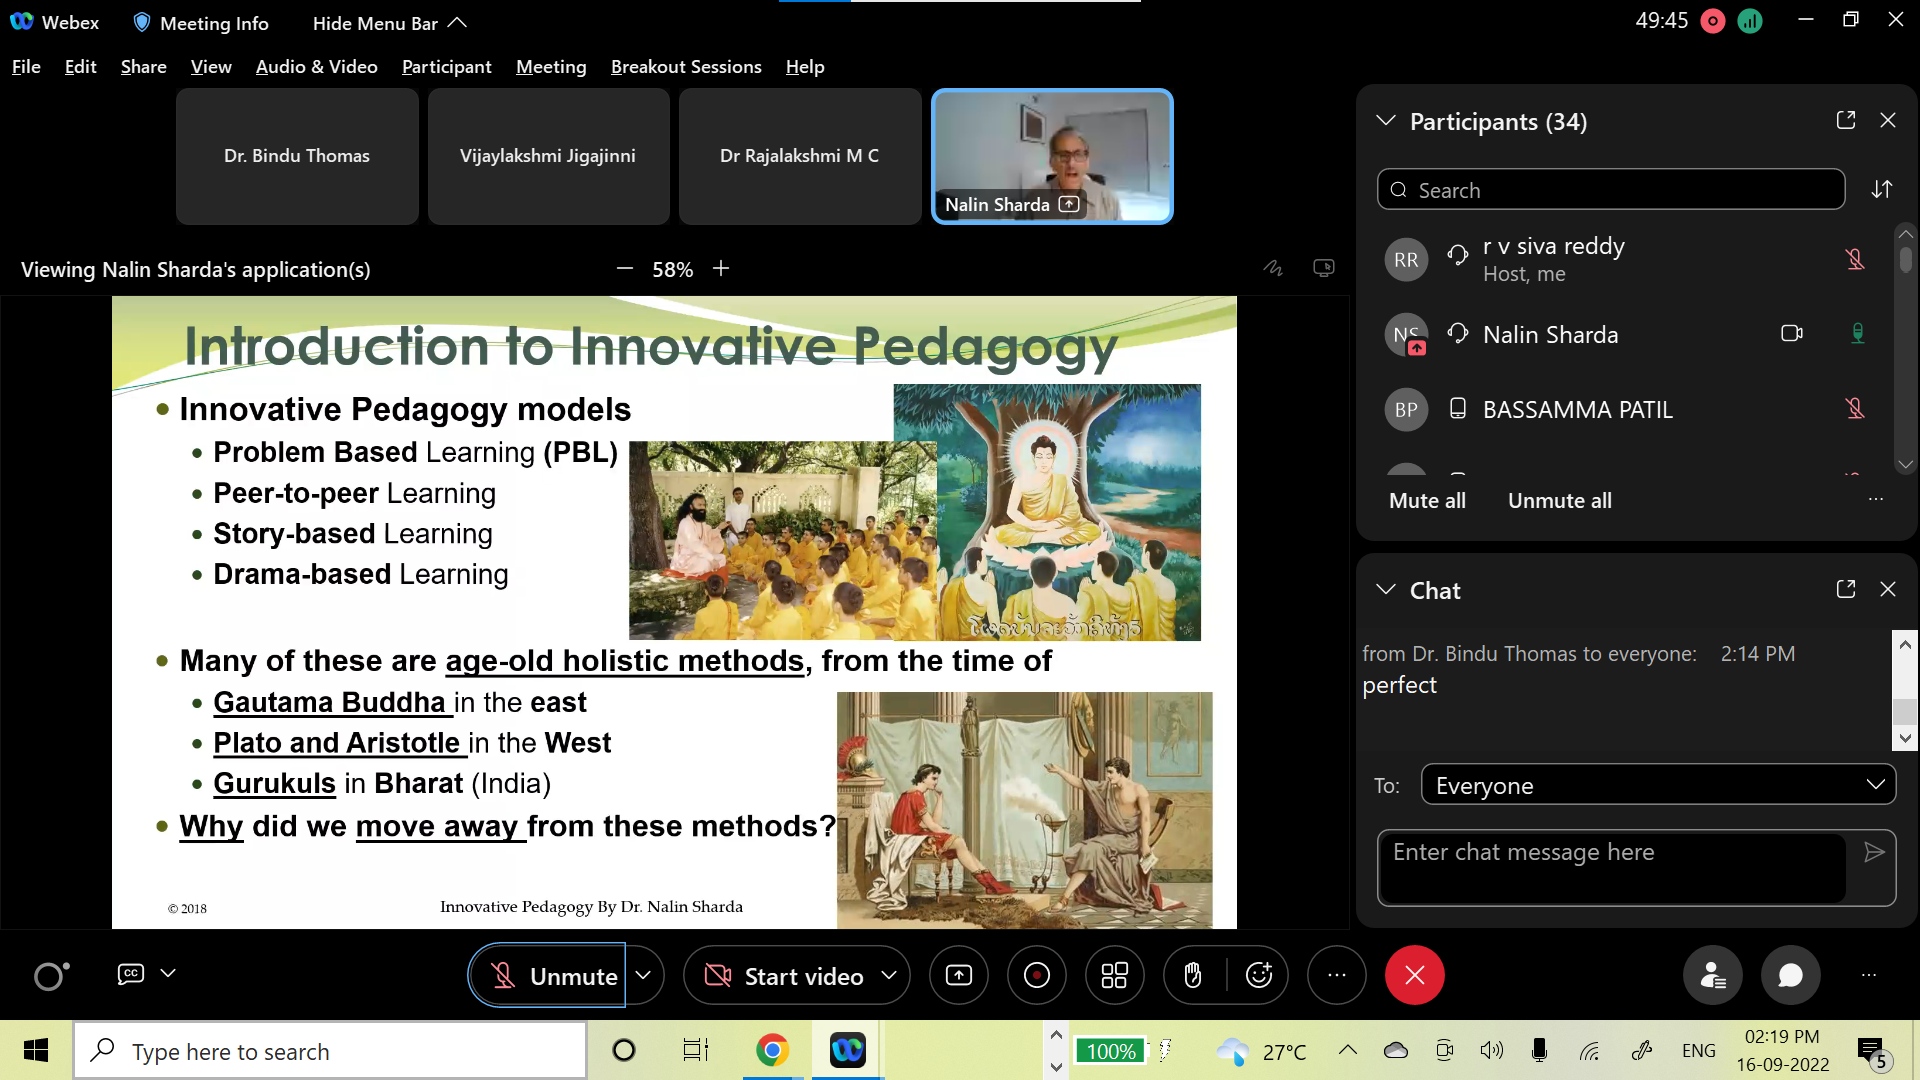Open the Breakout Sessions menu
Screen dimensions: 1920x1080
[686, 67]
